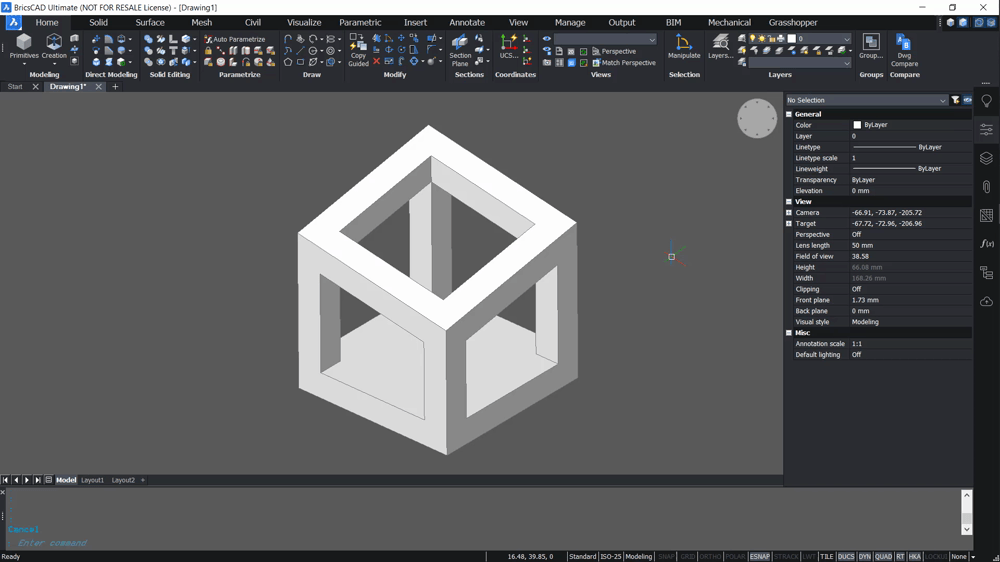
Task: Activate the Manipulate tool
Action: [684, 47]
